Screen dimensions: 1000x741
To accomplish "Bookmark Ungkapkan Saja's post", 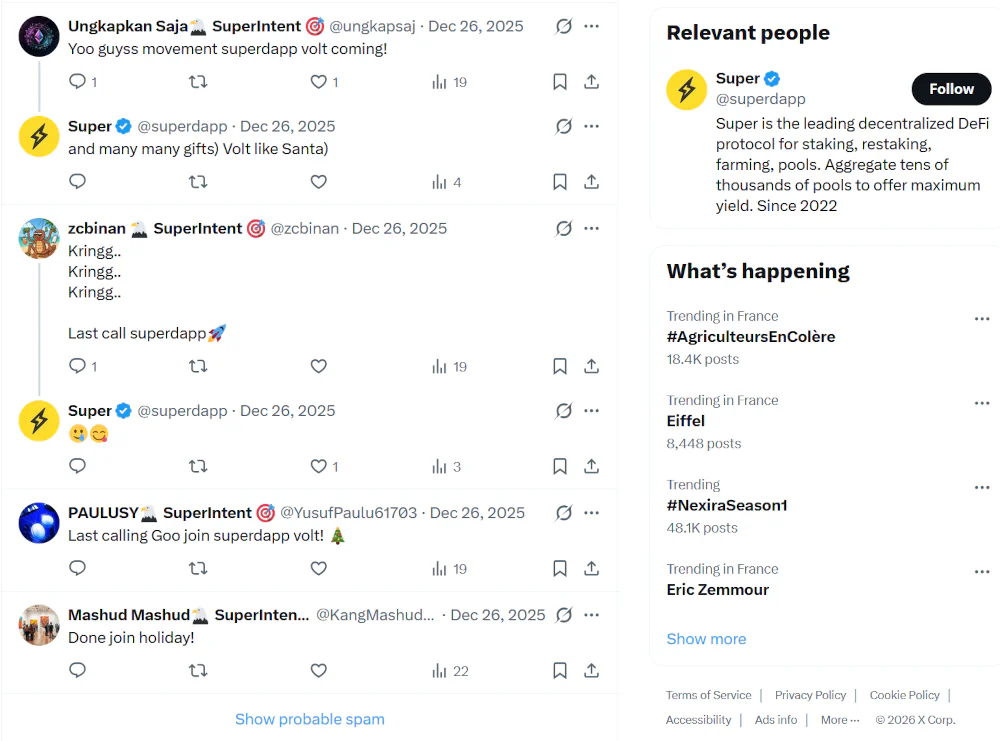I will click(560, 82).
